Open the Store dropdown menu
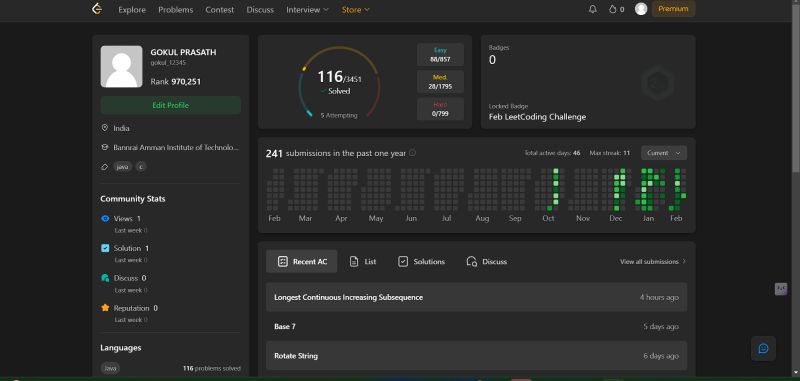This screenshot has width=800, height=381. point(356,9)
